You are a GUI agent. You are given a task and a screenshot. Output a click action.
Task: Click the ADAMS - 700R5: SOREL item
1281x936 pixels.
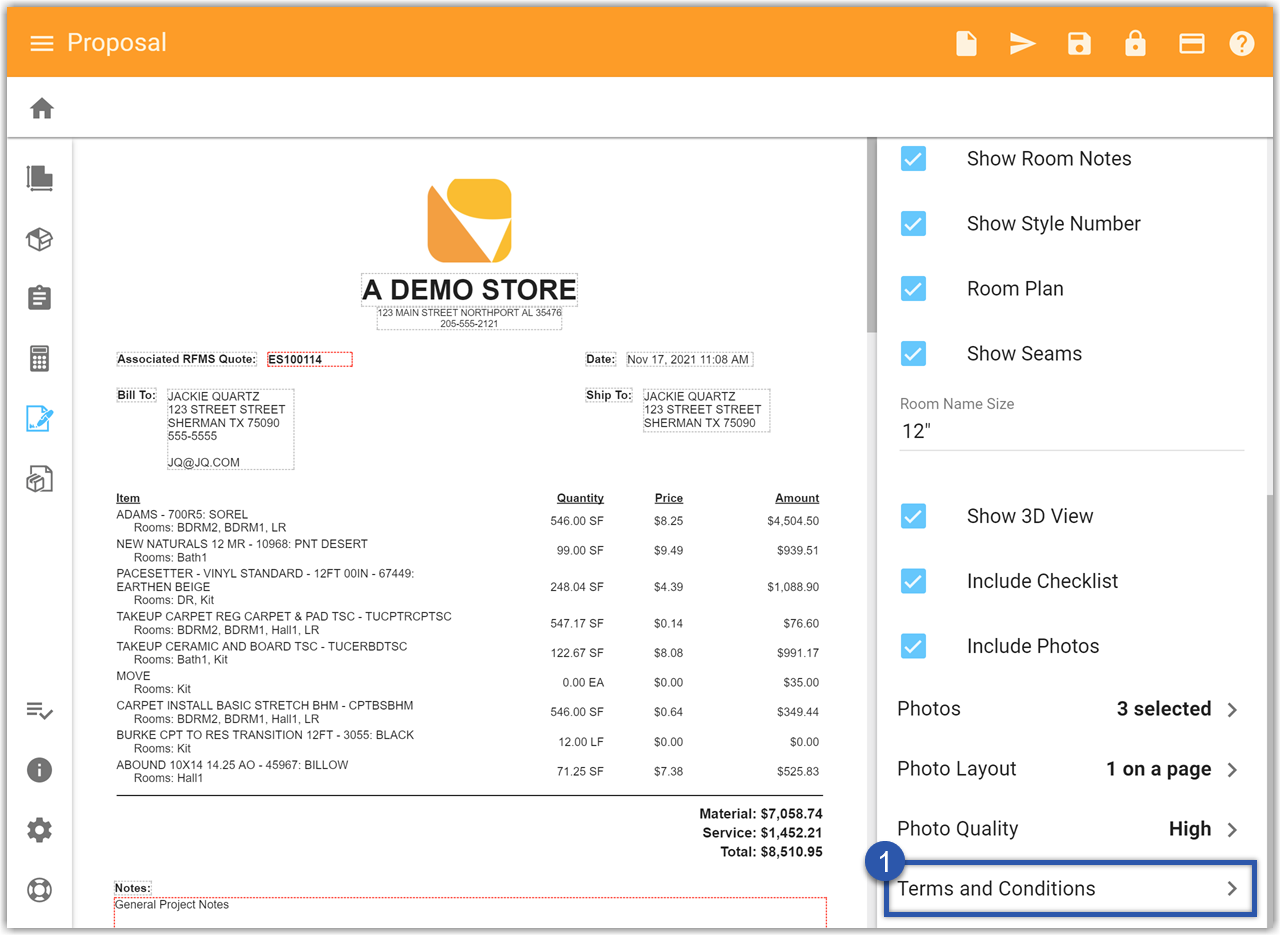click(x=182, y=515)
